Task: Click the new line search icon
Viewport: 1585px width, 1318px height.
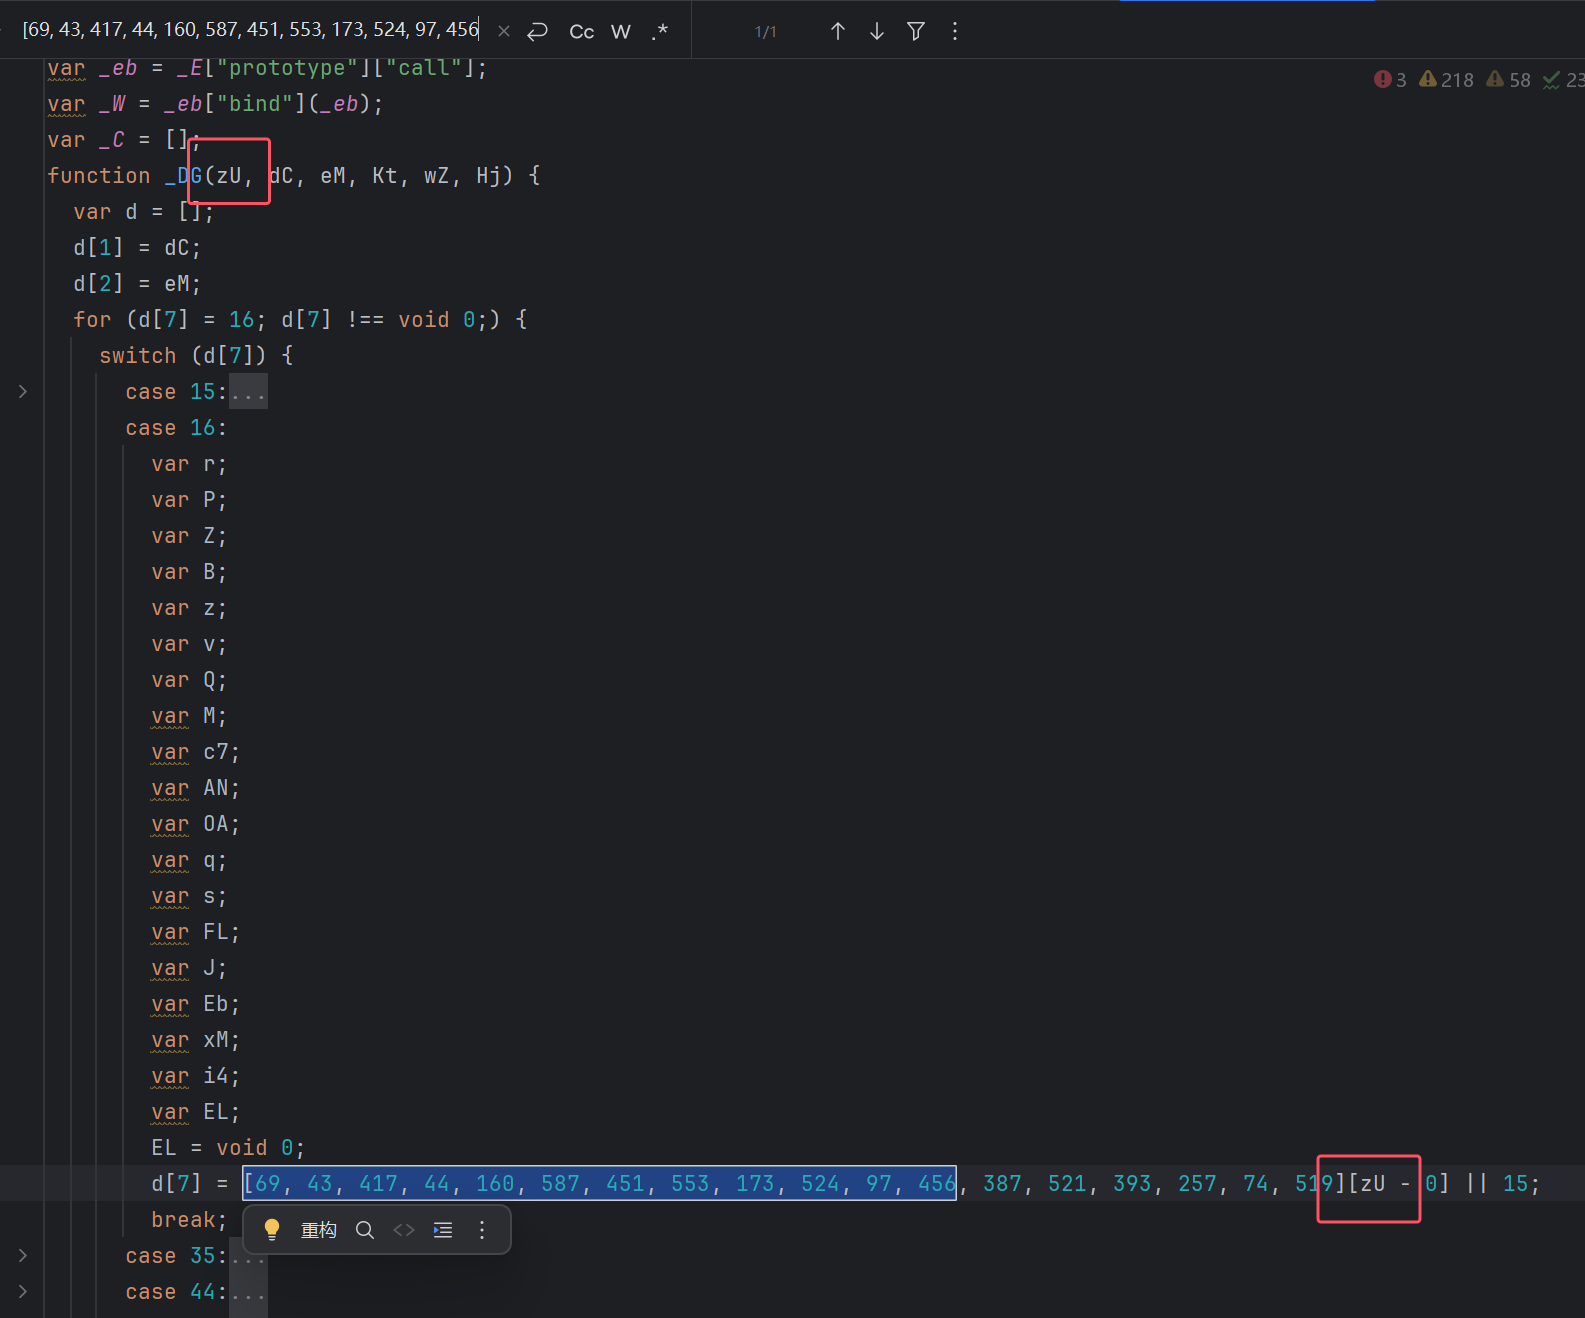Action: (x=538, y=31)
